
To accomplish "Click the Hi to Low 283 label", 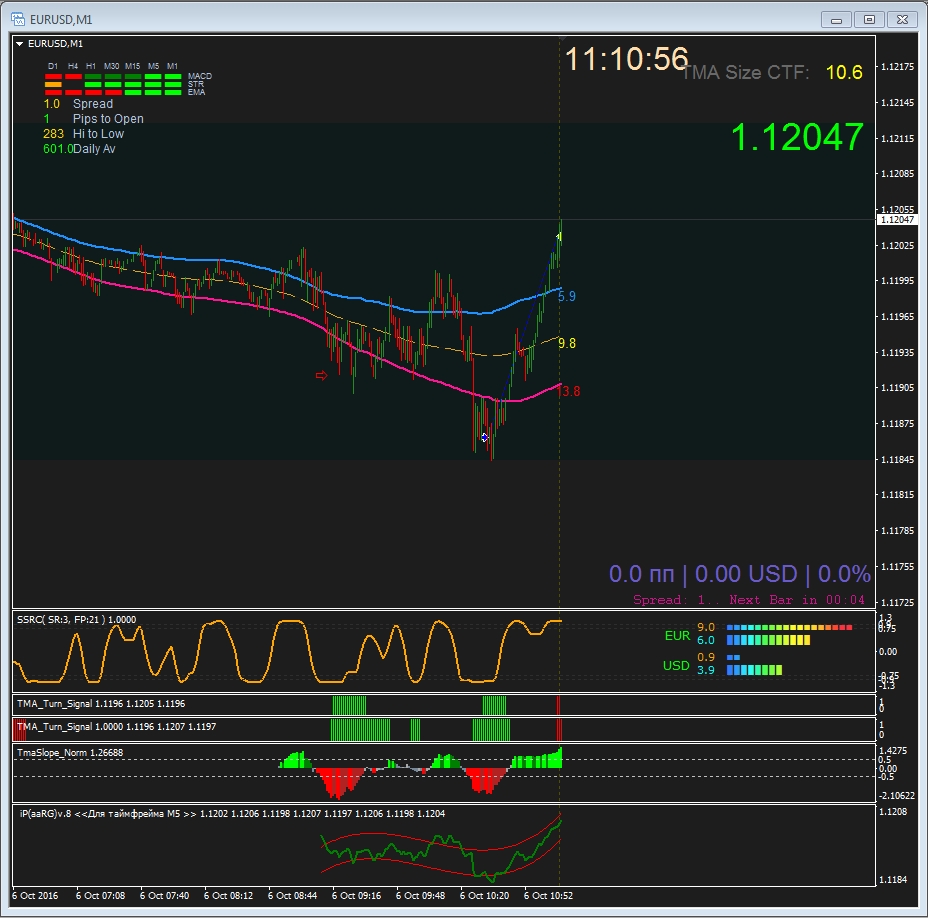I will click(x=83, y=134).
